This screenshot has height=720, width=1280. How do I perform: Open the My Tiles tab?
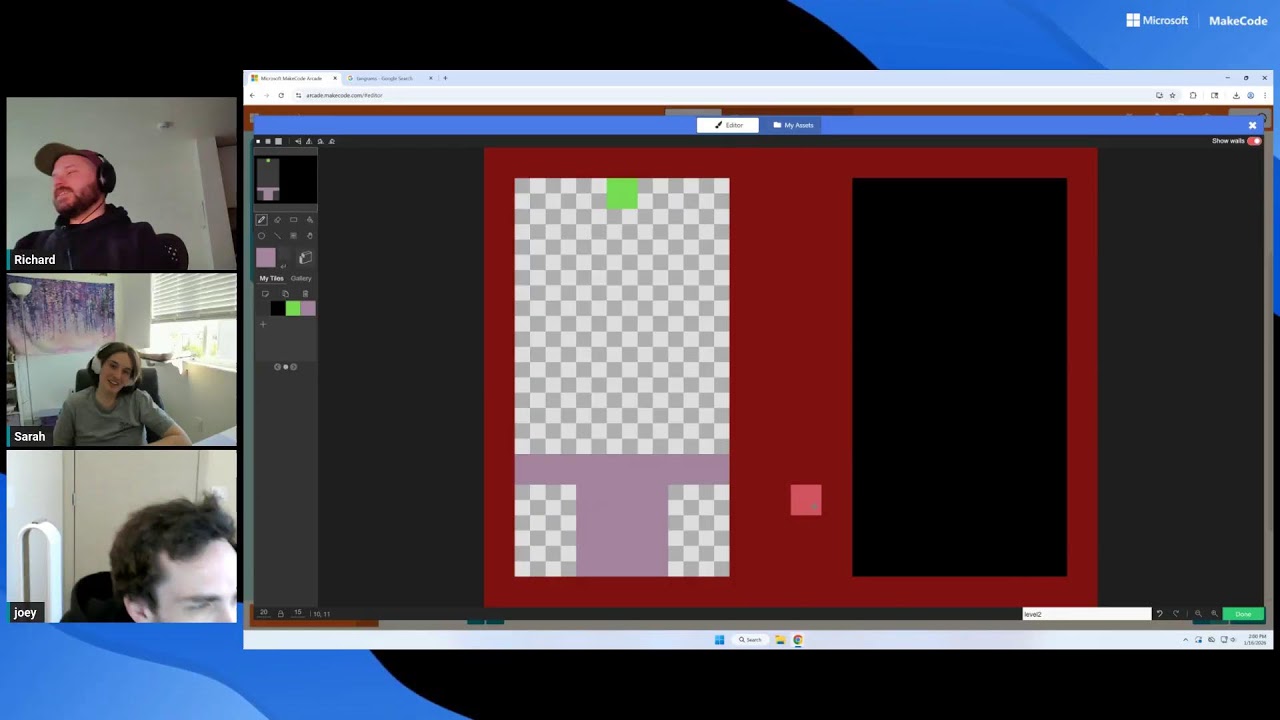coord(271,278)
